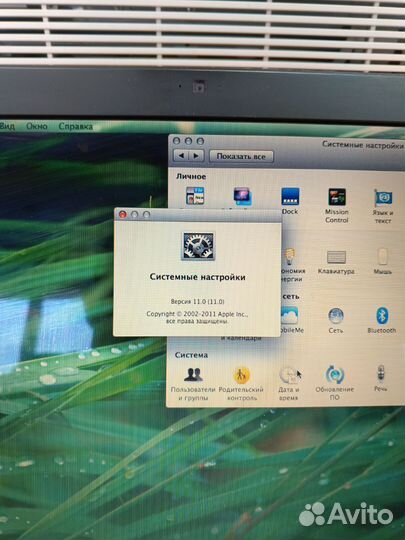
Task: Open Пользователи и группы icon
Action: tap(193, 374)
